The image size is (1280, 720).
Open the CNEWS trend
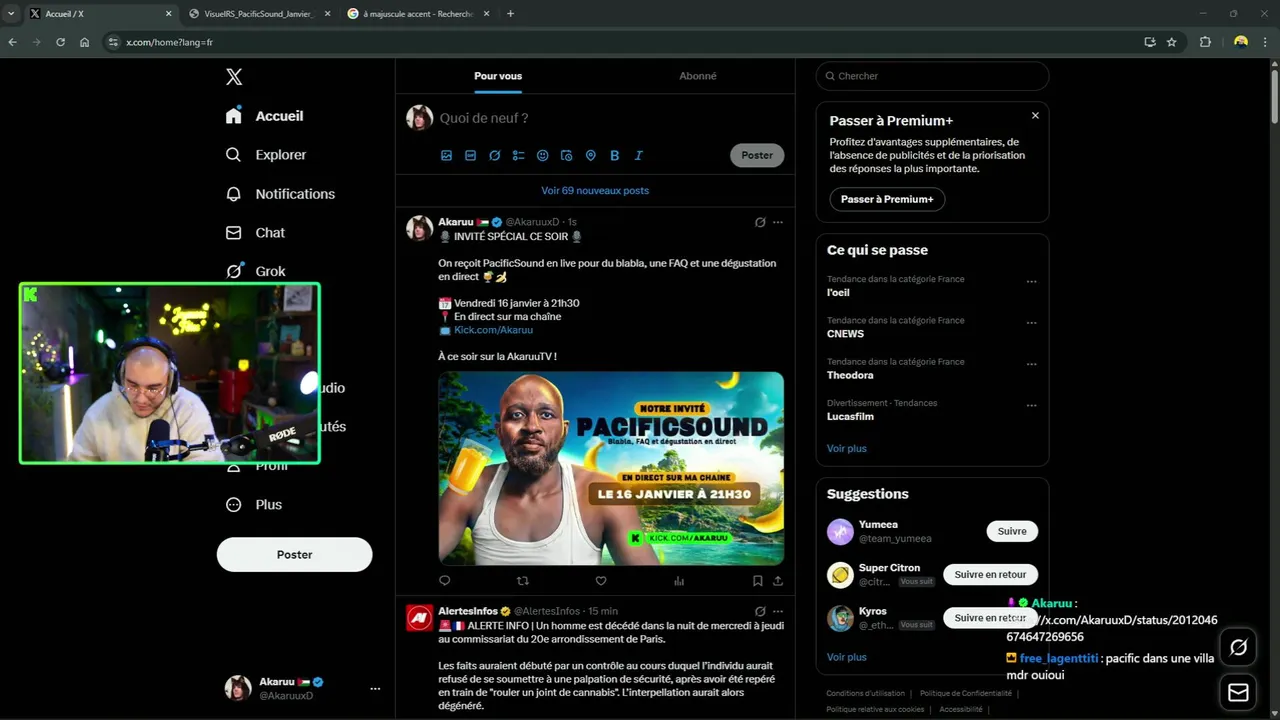pos(932,327)
